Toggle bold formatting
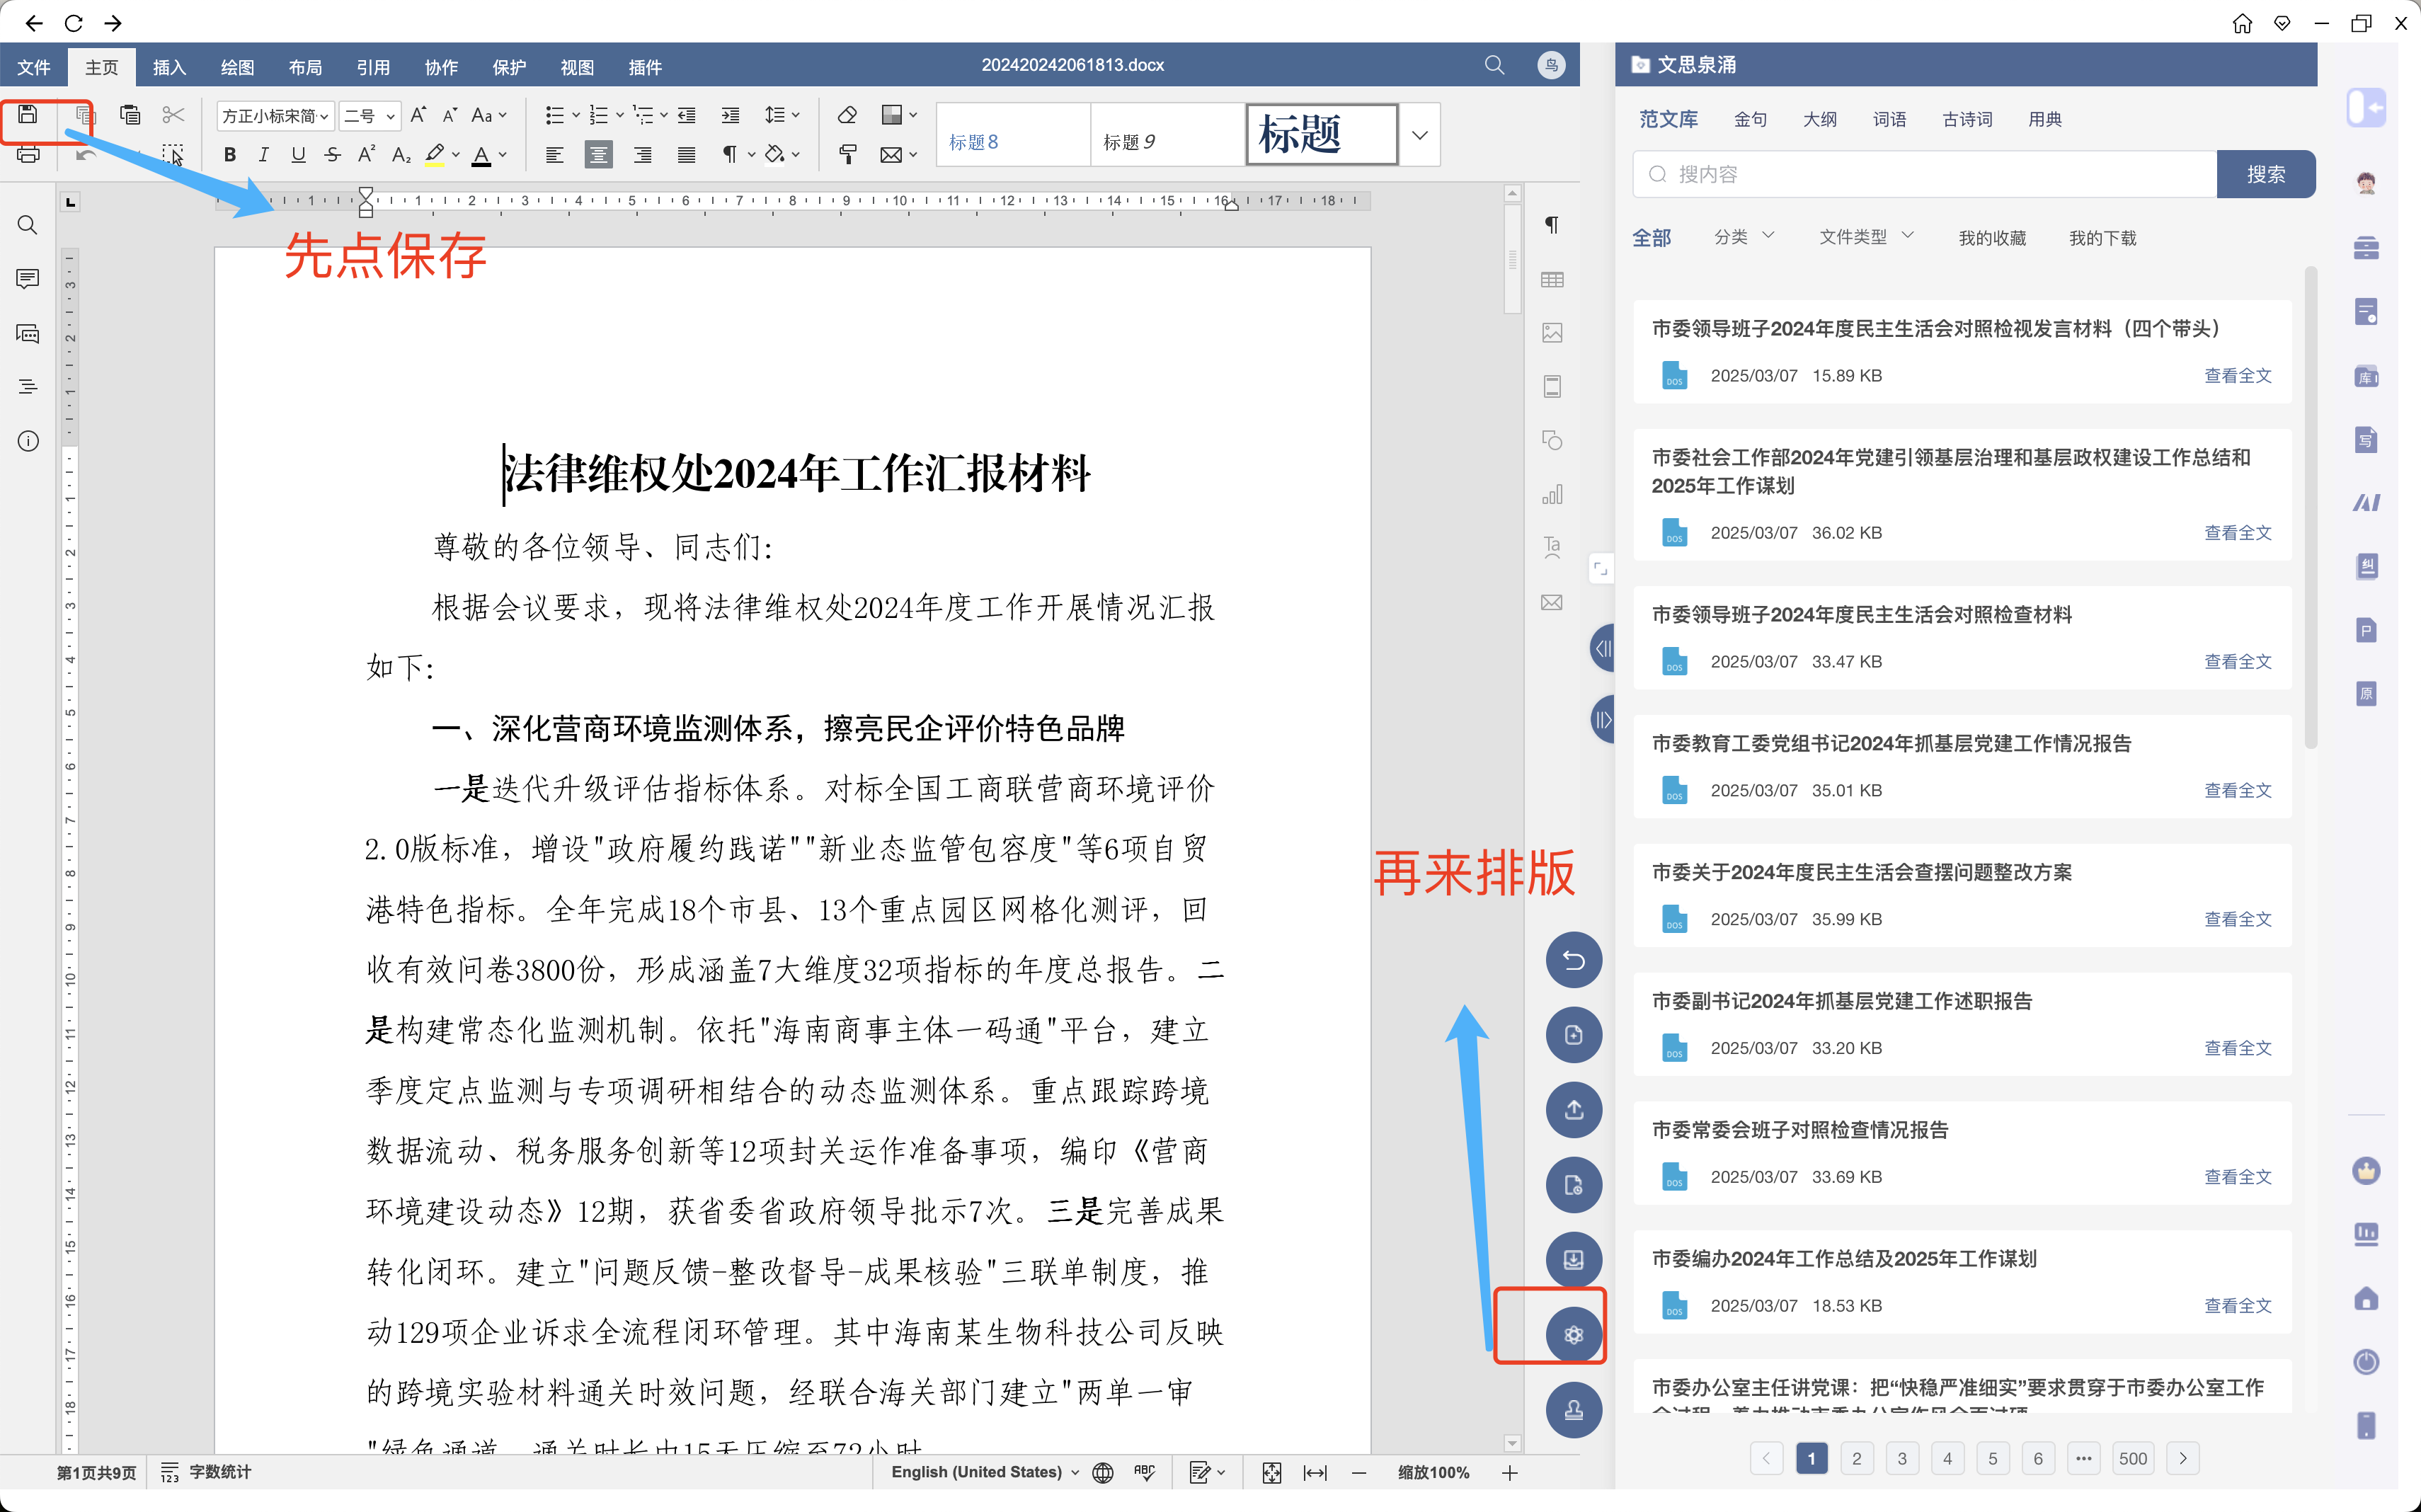 coord(230,155)
